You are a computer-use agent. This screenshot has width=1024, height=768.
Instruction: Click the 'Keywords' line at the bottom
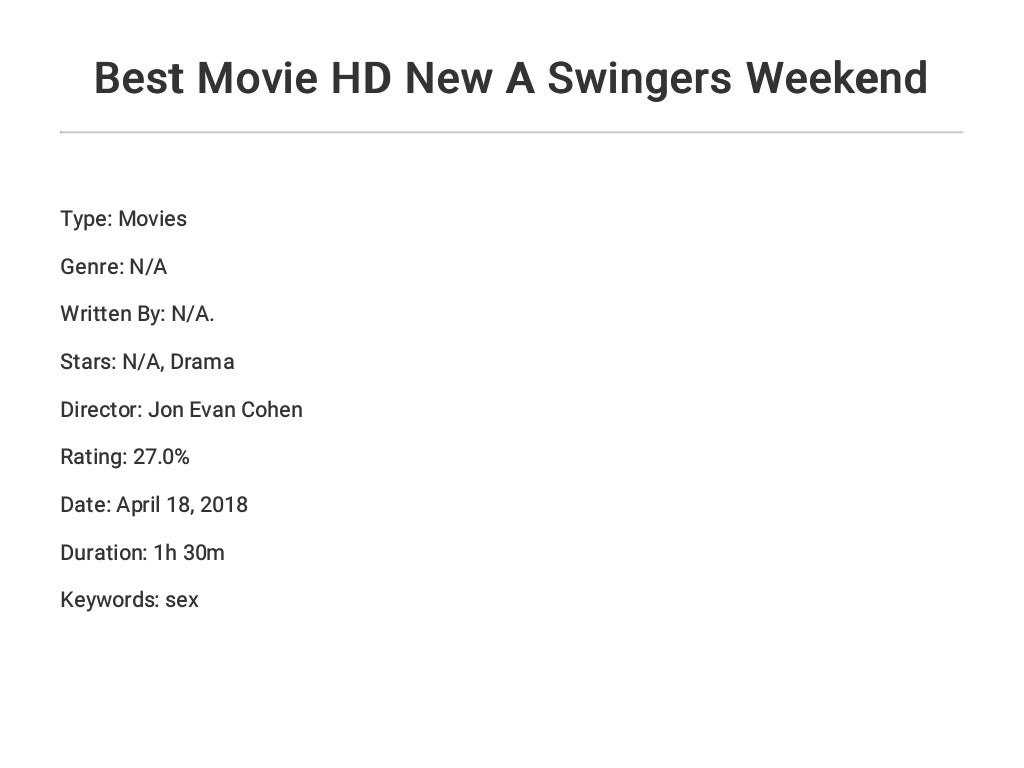pyautogui.click(x=129, y=600)
